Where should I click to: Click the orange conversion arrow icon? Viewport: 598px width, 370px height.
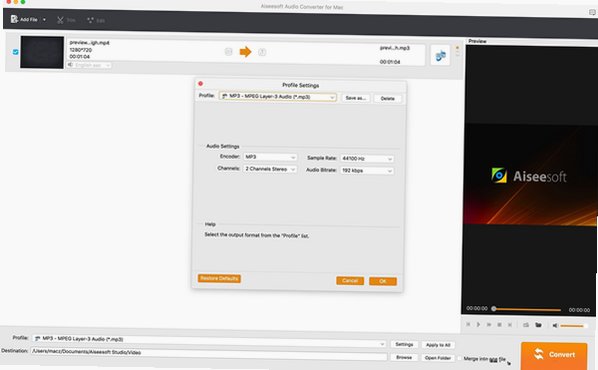pyautogui.click(x=245, y=51)
